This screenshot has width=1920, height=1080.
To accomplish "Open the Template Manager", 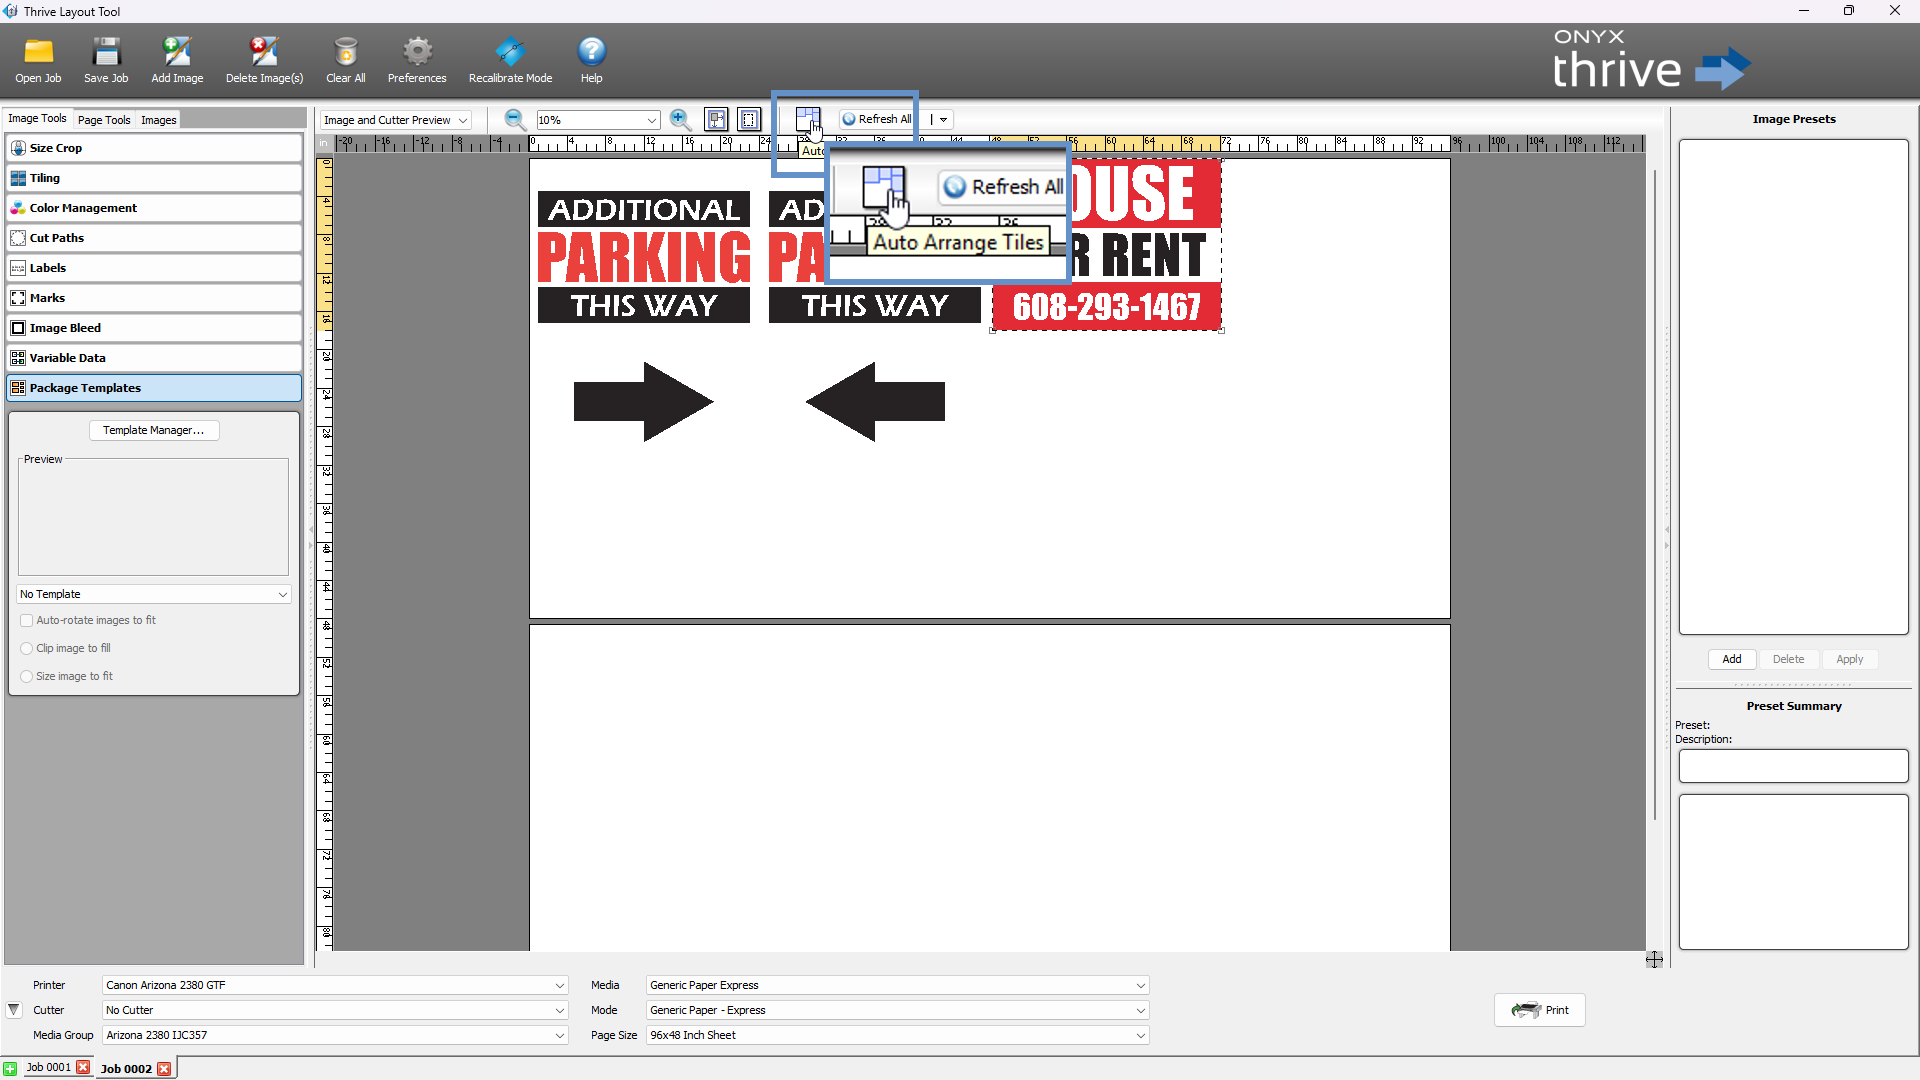I will 154,430.
